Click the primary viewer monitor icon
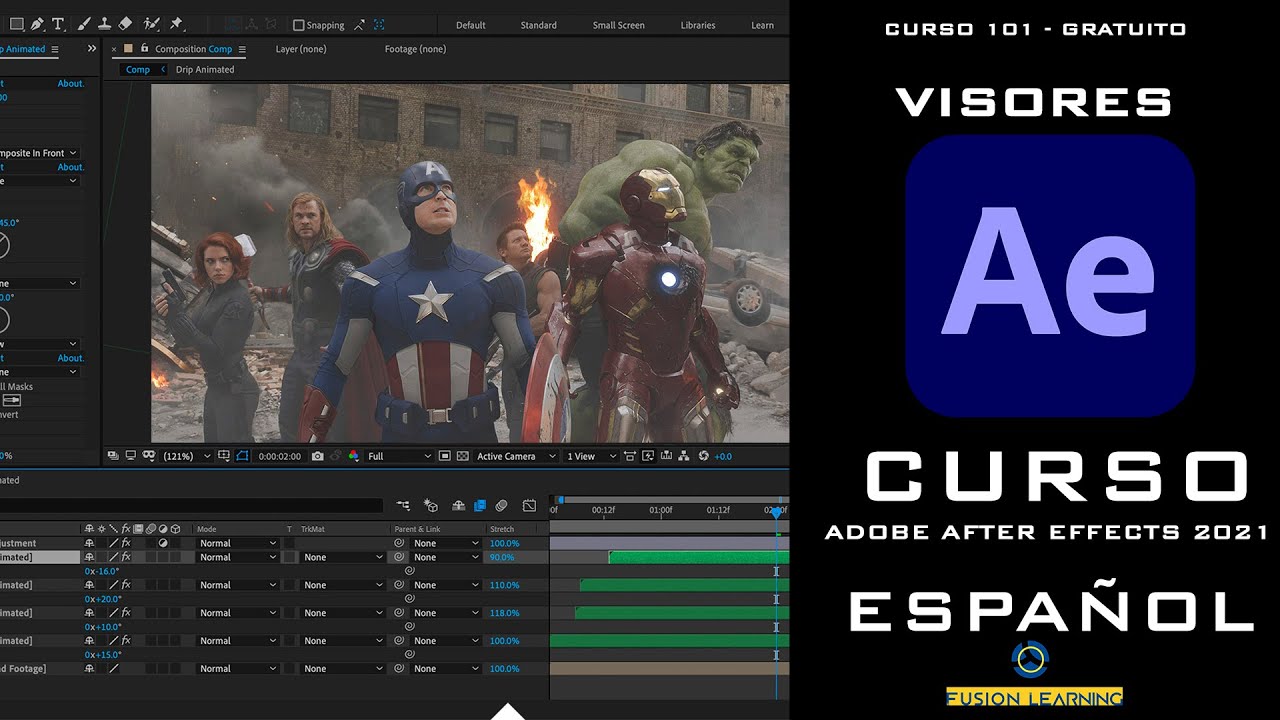 [x=130, y=456]
